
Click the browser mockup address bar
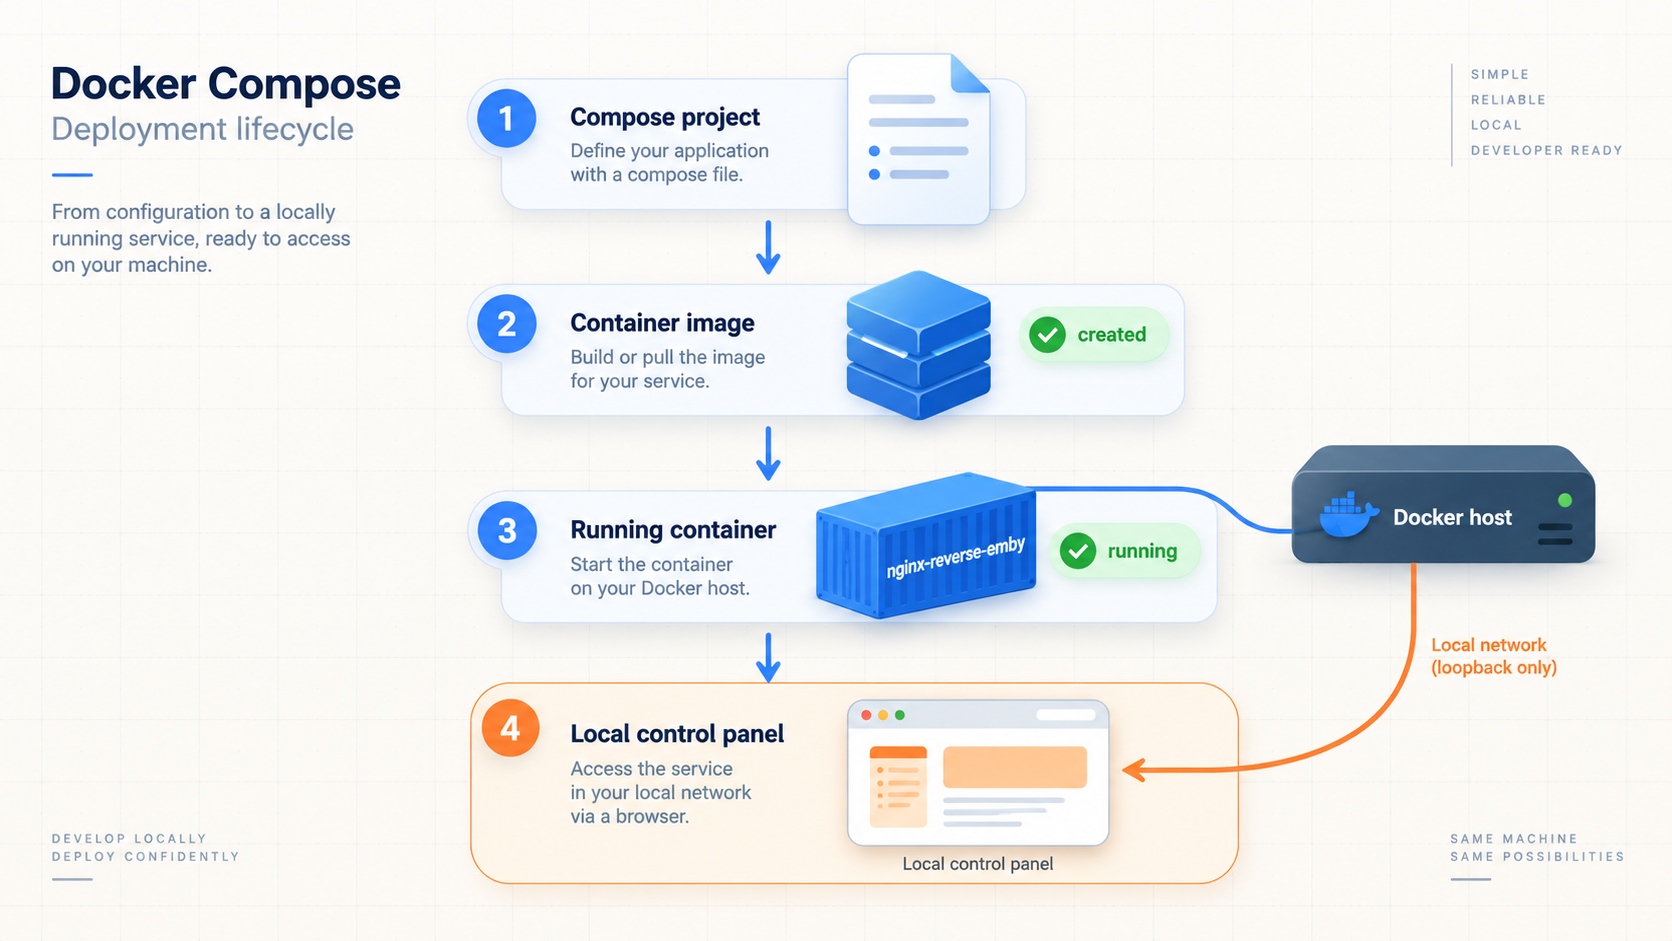coord(1066,715)
